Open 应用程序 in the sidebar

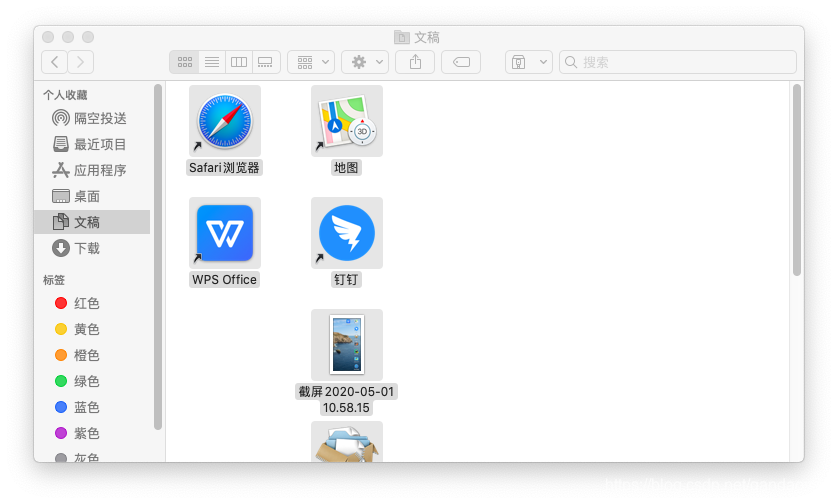point(92,170)
